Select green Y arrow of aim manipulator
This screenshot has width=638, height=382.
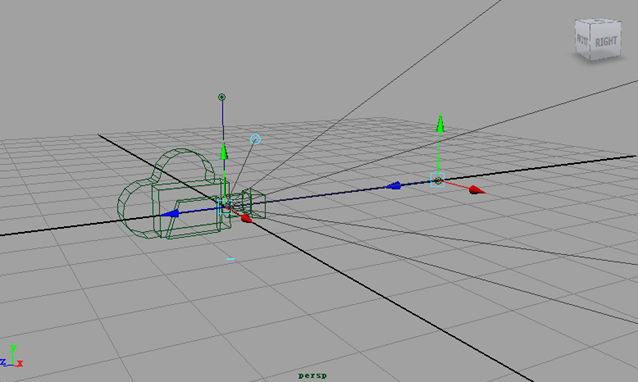coord(440,124)
